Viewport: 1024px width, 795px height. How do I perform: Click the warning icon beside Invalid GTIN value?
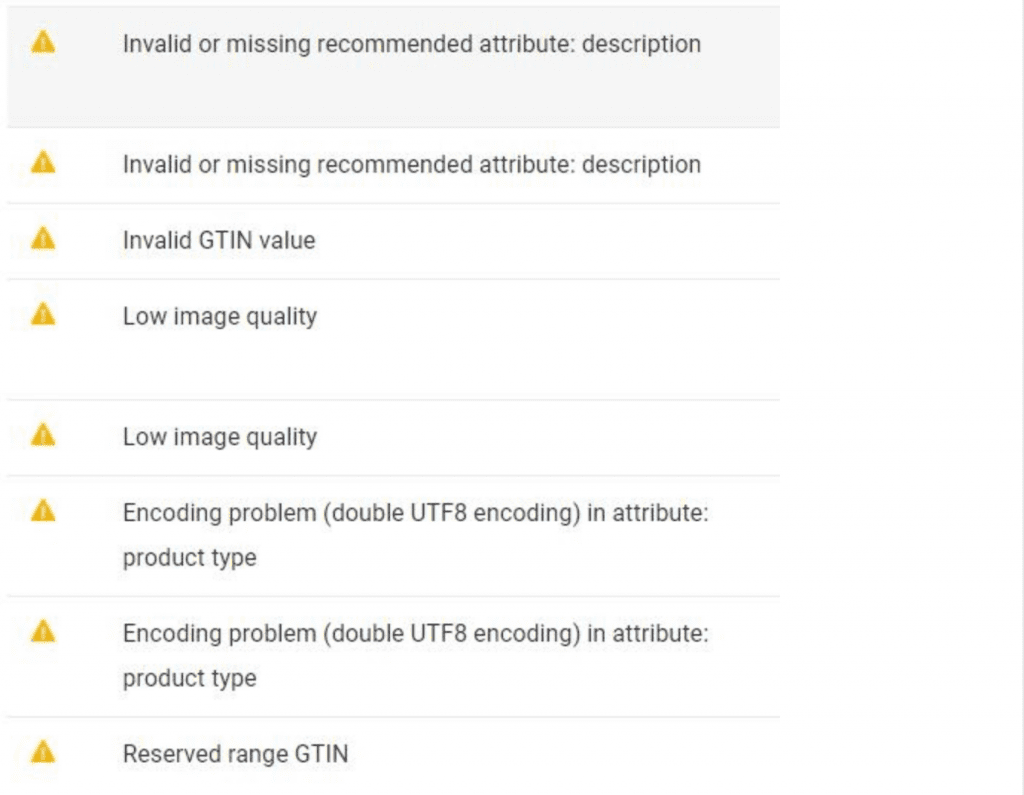click(42, 239)
